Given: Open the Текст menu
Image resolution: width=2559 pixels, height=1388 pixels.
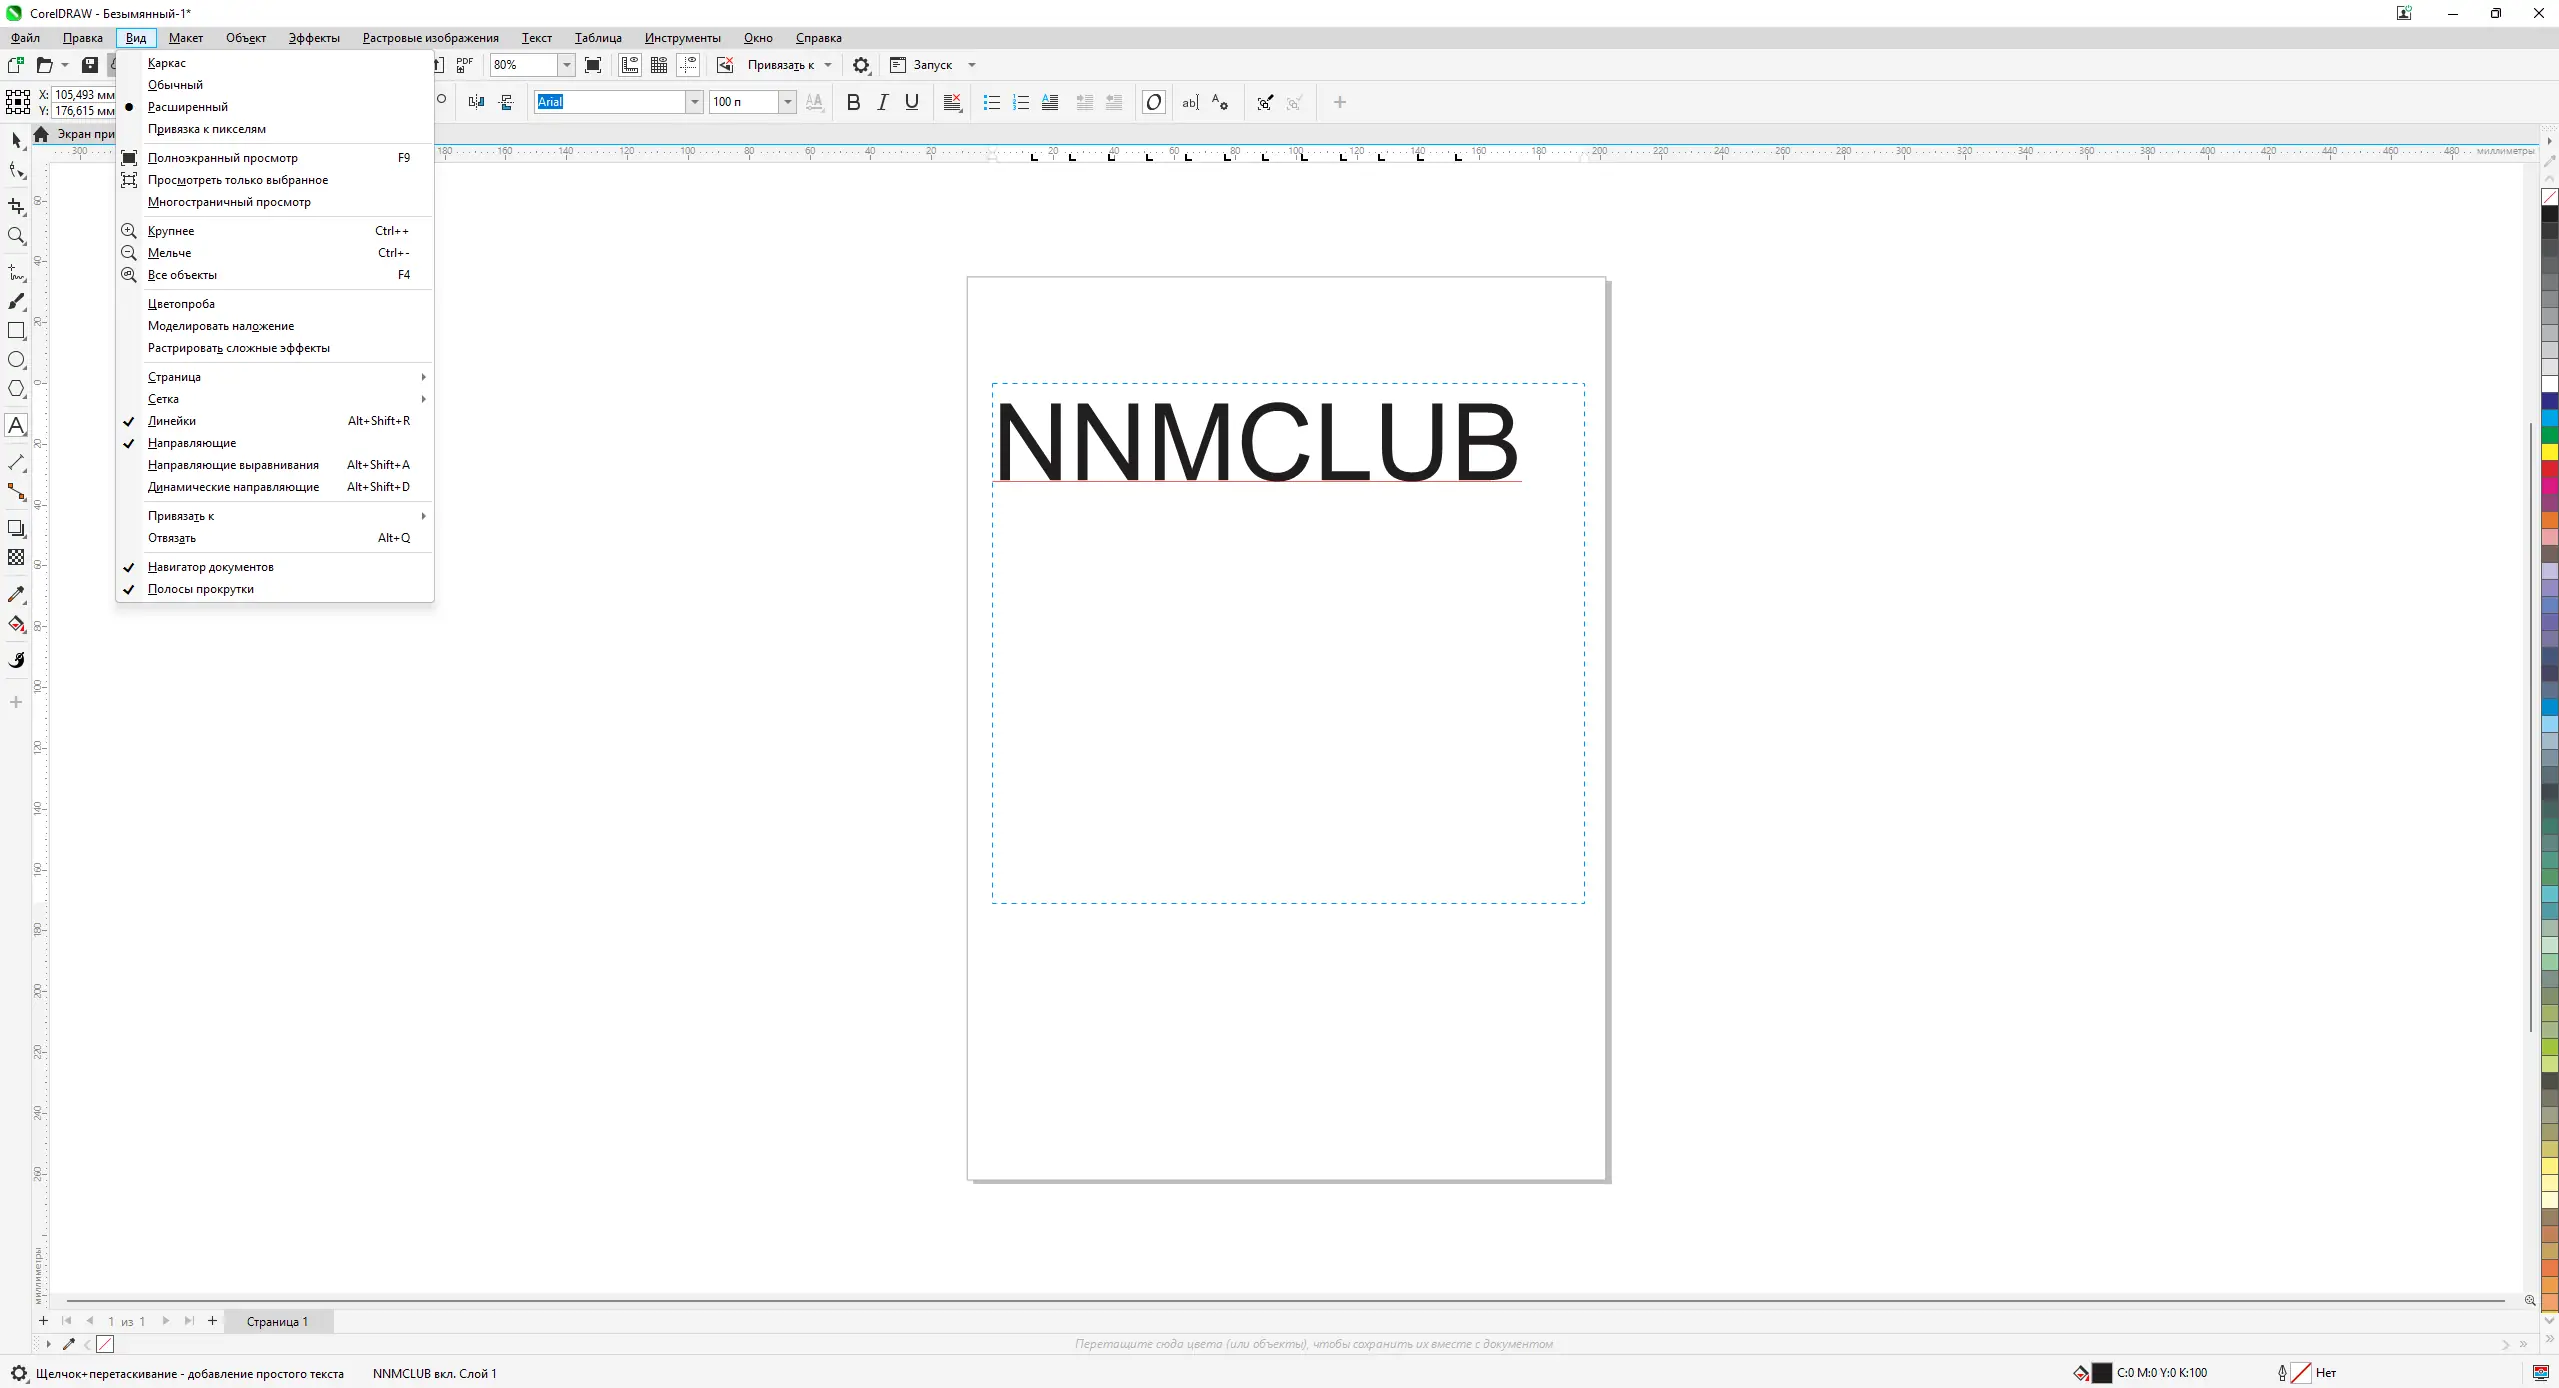Looking at the screenshot, I should [536, 38].
